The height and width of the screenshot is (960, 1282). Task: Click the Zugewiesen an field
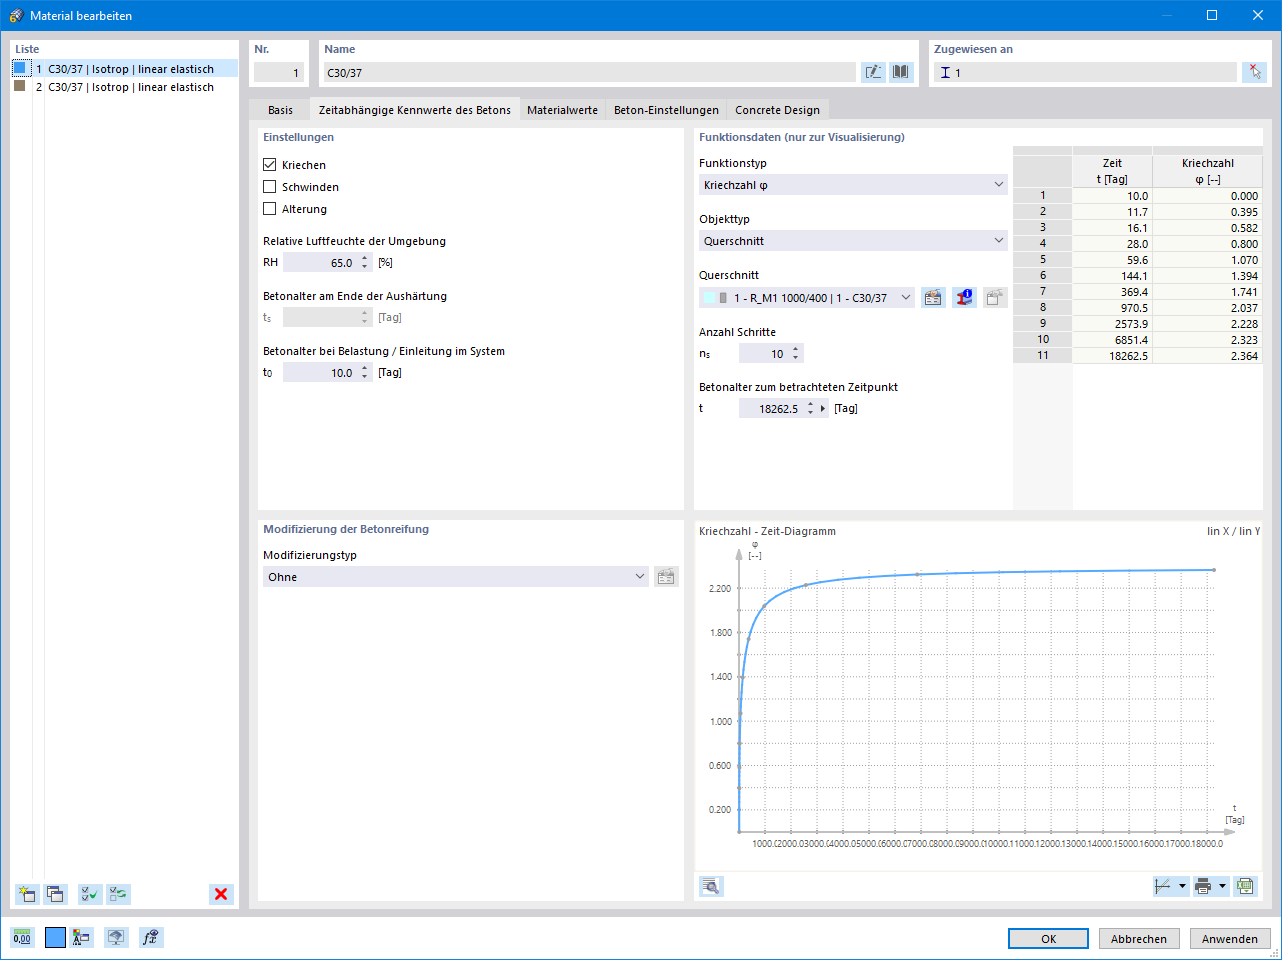1085,72
